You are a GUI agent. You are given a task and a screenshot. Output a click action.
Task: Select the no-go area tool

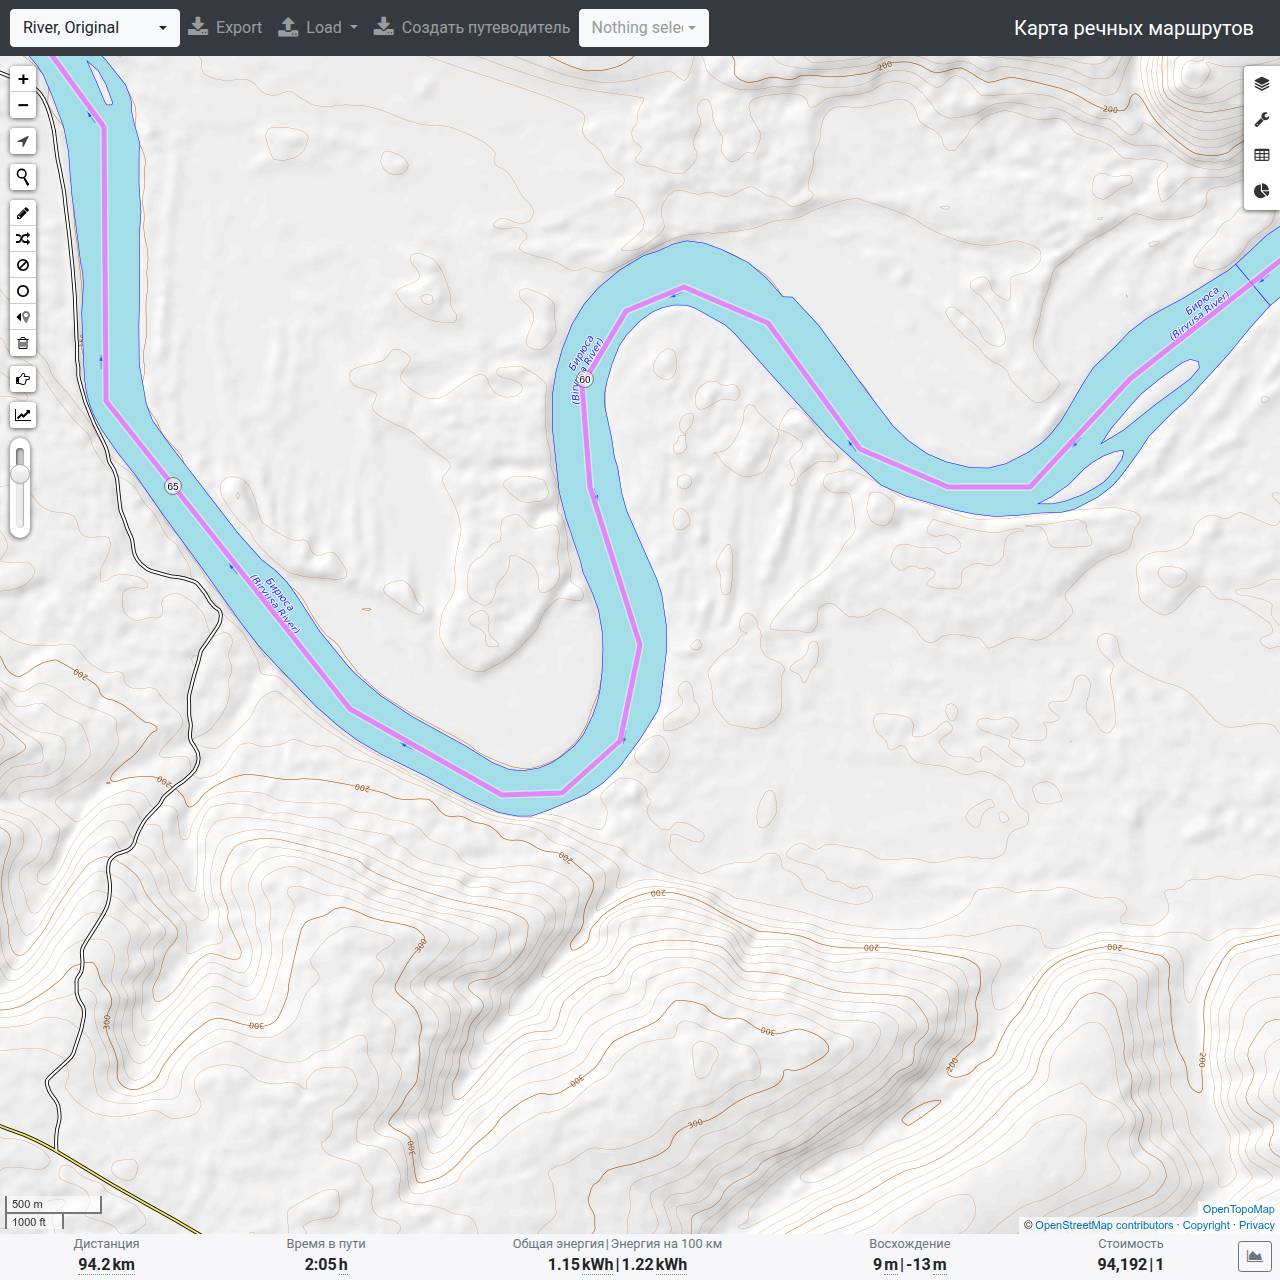pyautogui.click(x=23, y=265)
